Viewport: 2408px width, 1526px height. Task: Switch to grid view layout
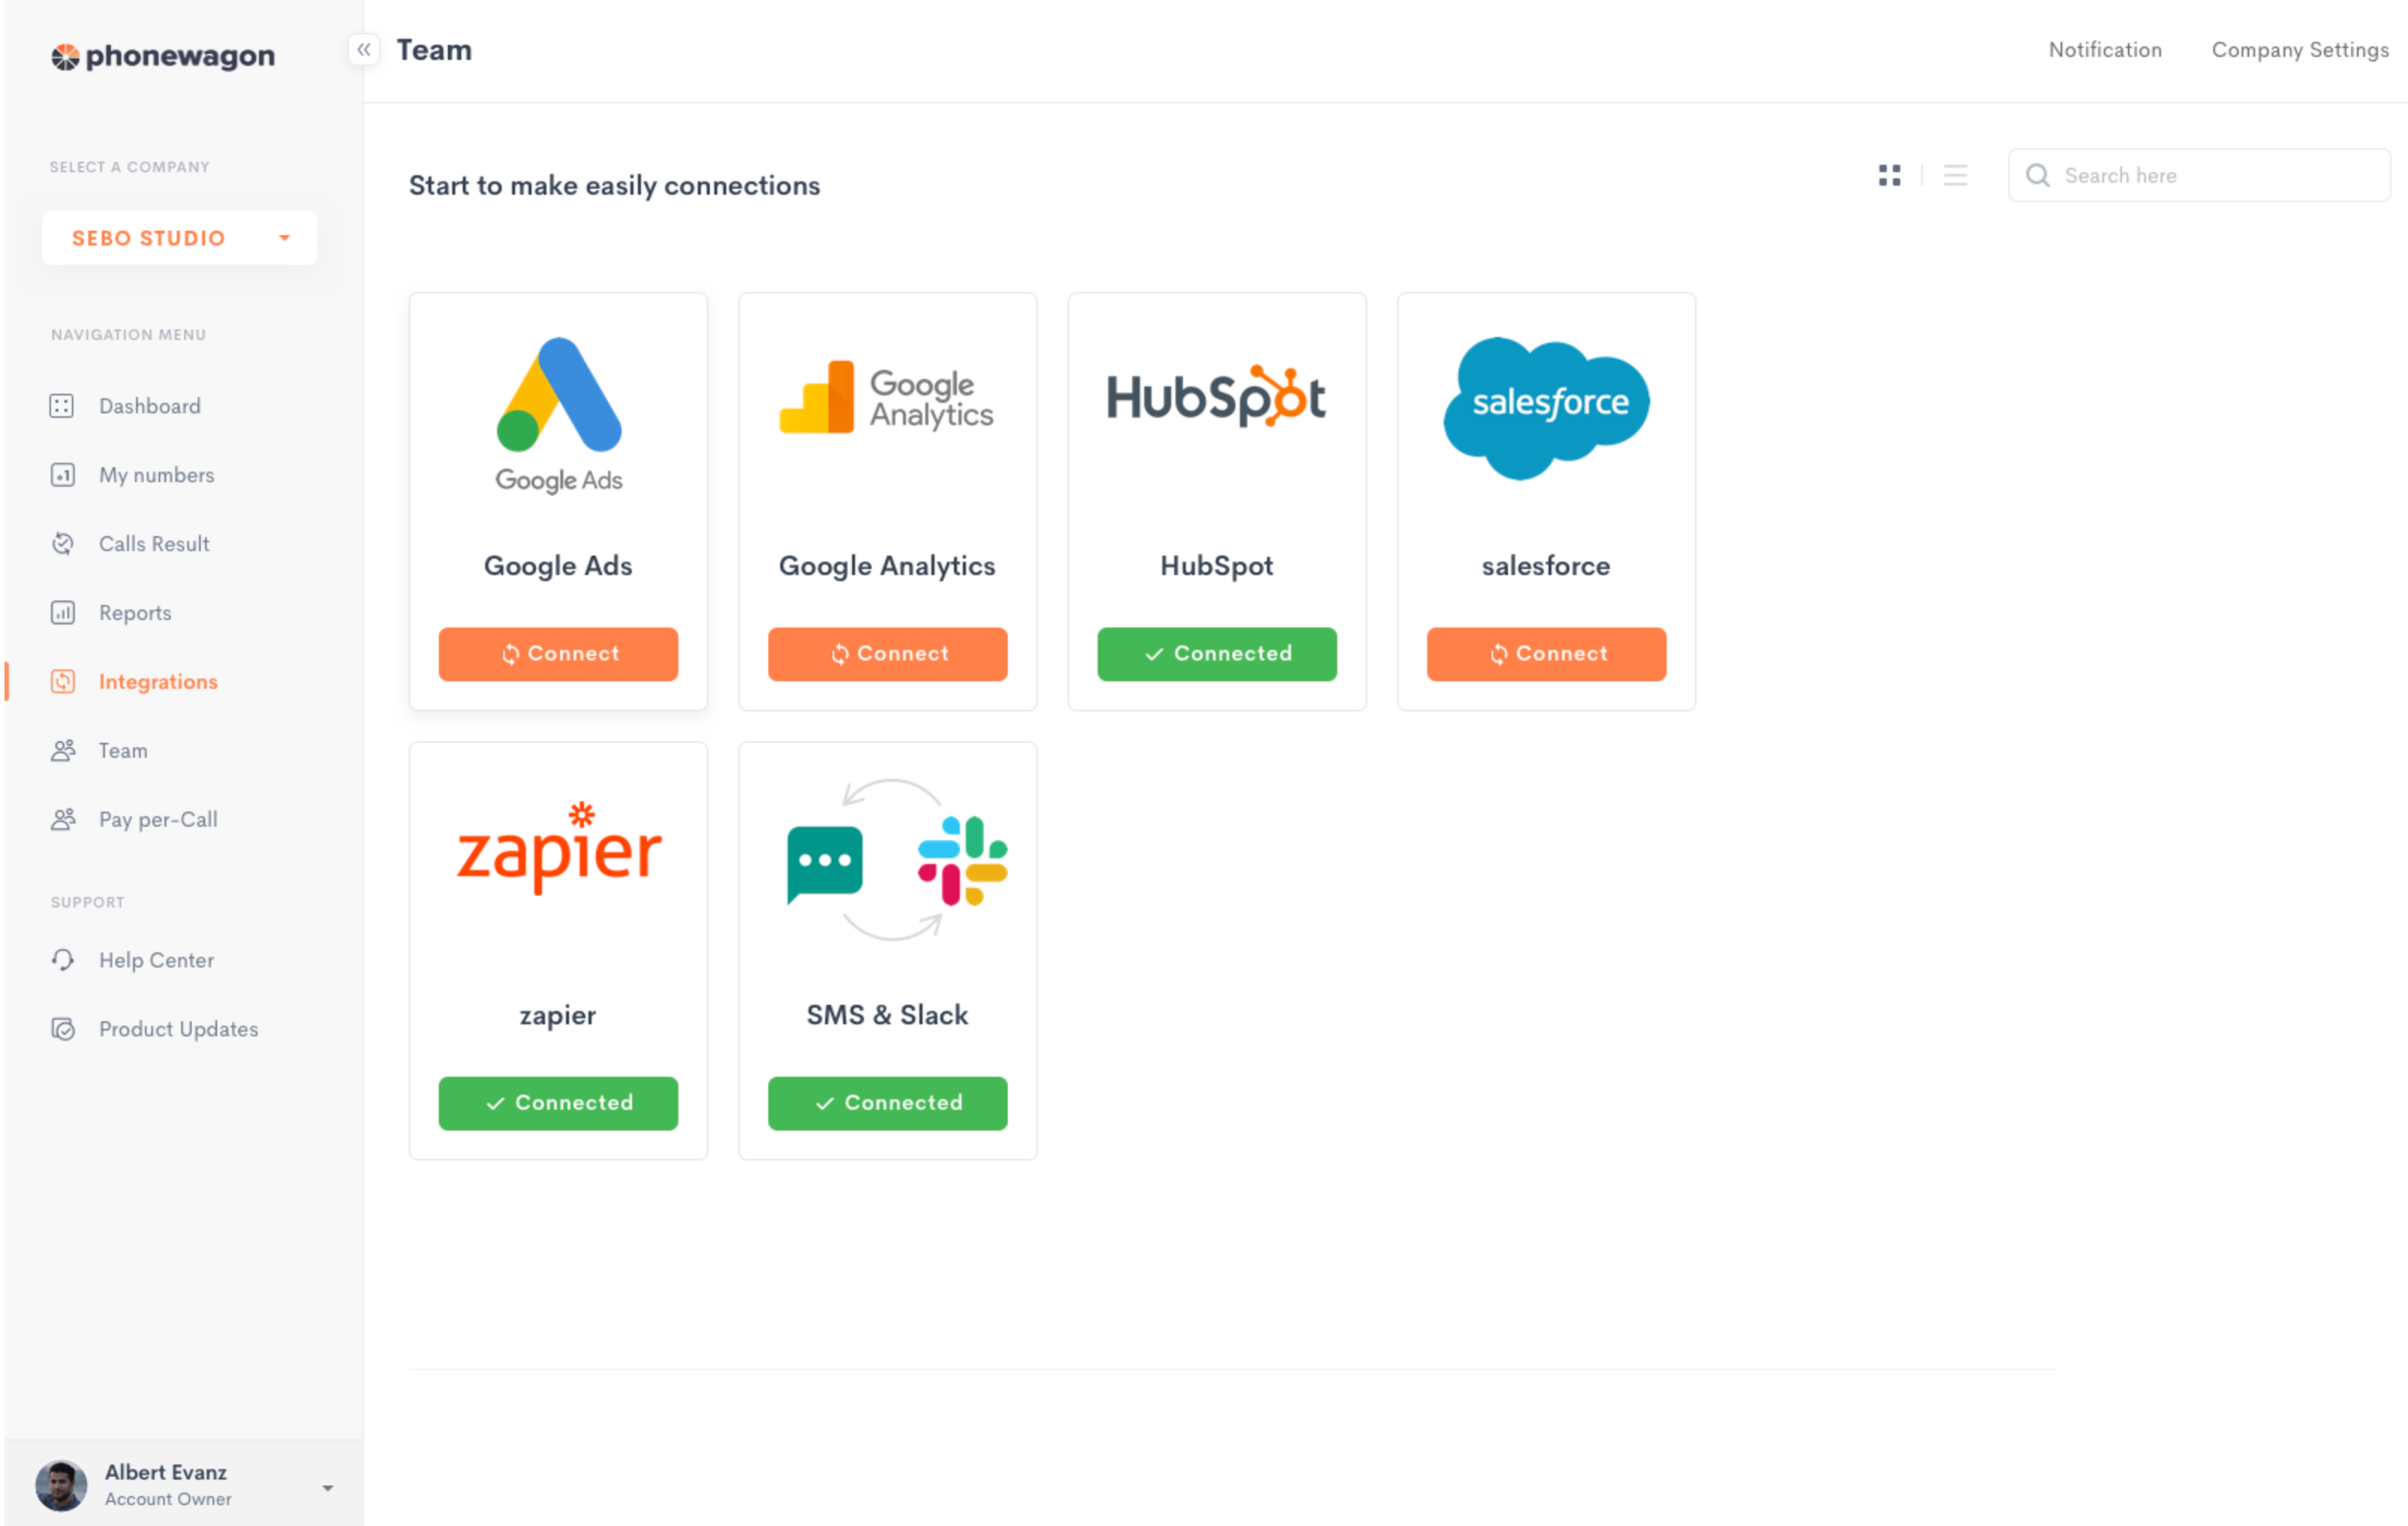[x=1889, y=176]
